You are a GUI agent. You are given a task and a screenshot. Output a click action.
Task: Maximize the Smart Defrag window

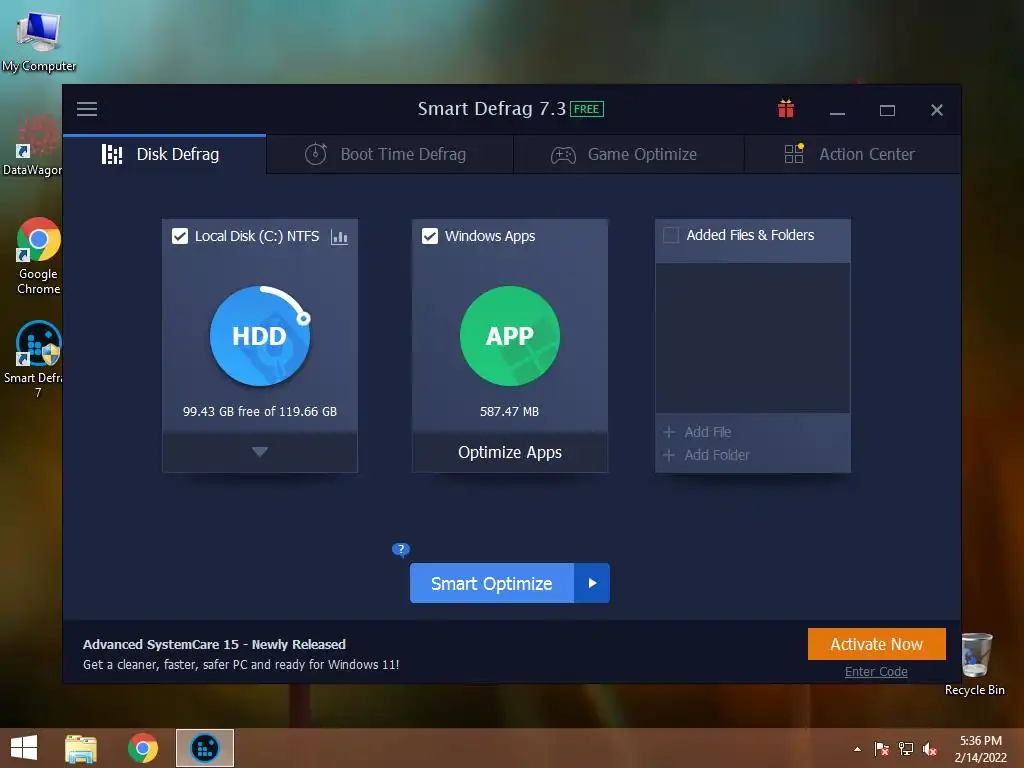887,110
